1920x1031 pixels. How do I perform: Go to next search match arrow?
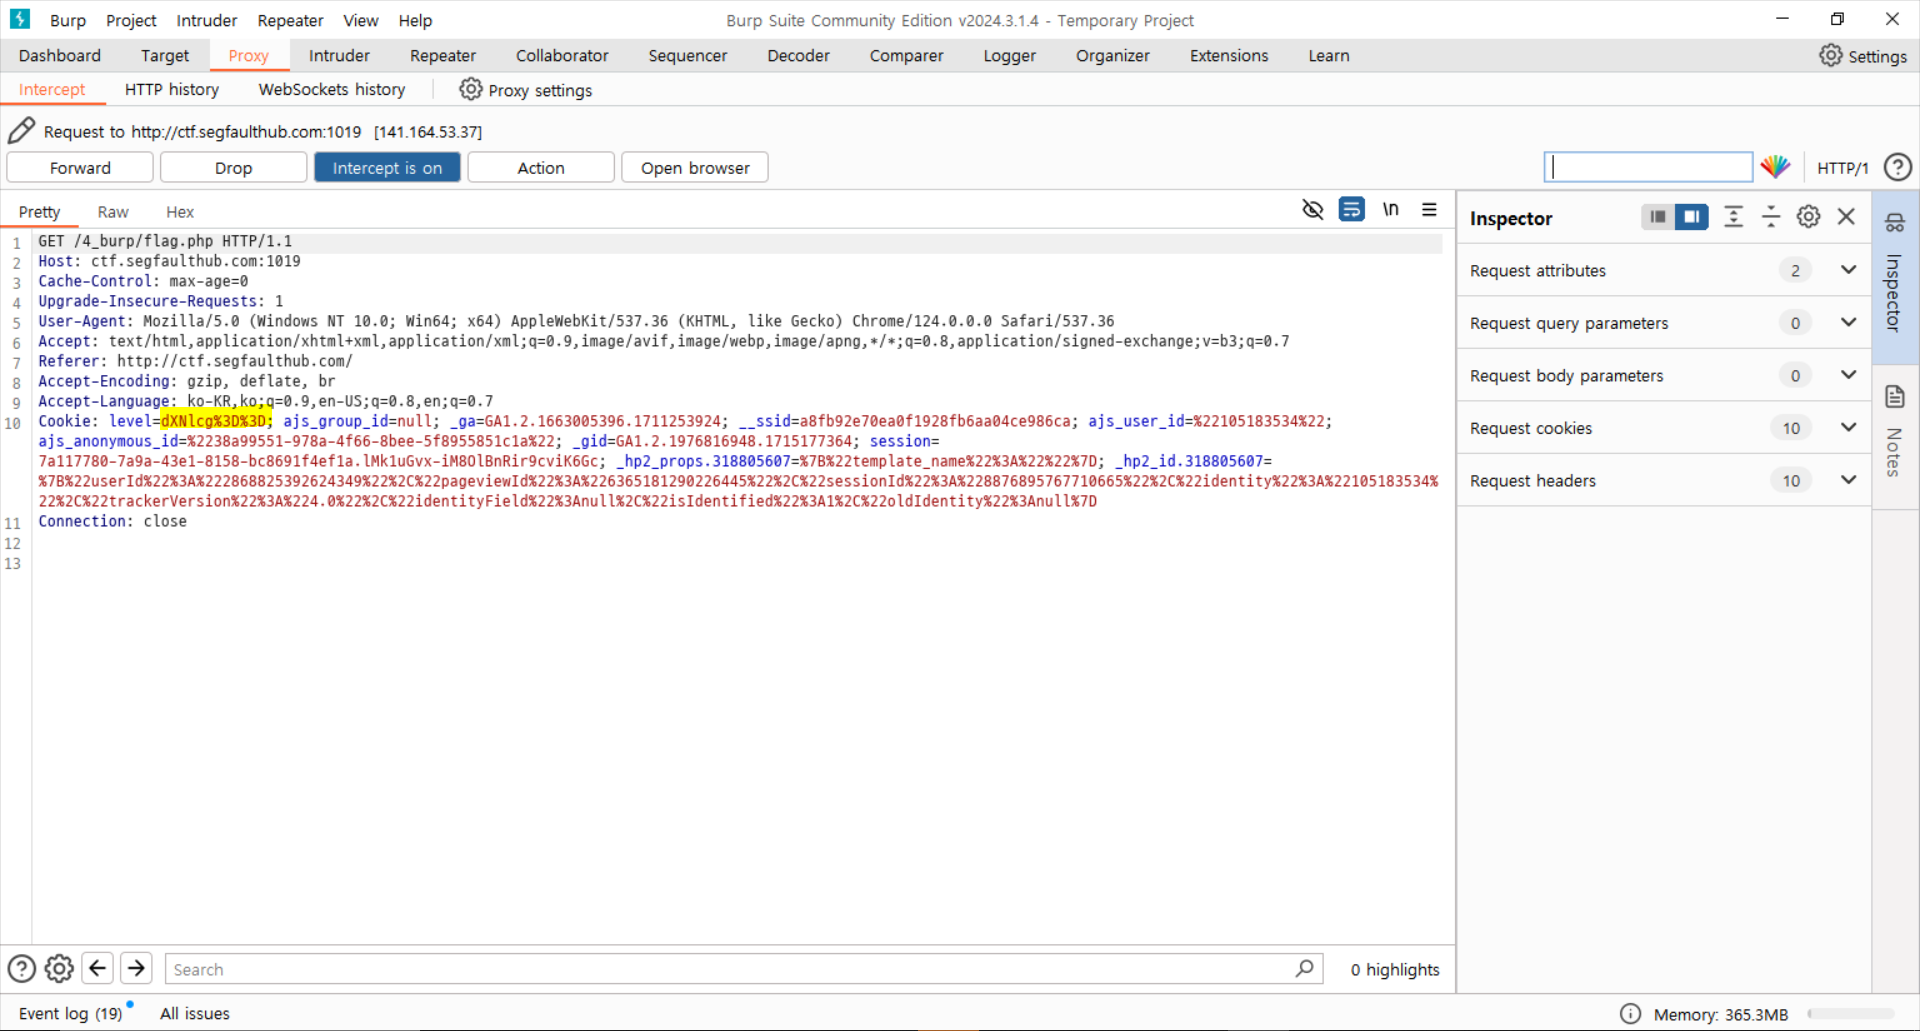coord(136,968)
